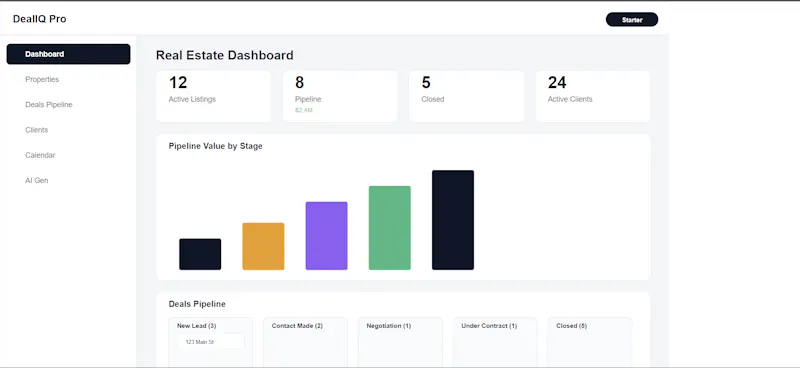
Task: Select the Contact Made (2) column
Action: [x=306, y=342]
